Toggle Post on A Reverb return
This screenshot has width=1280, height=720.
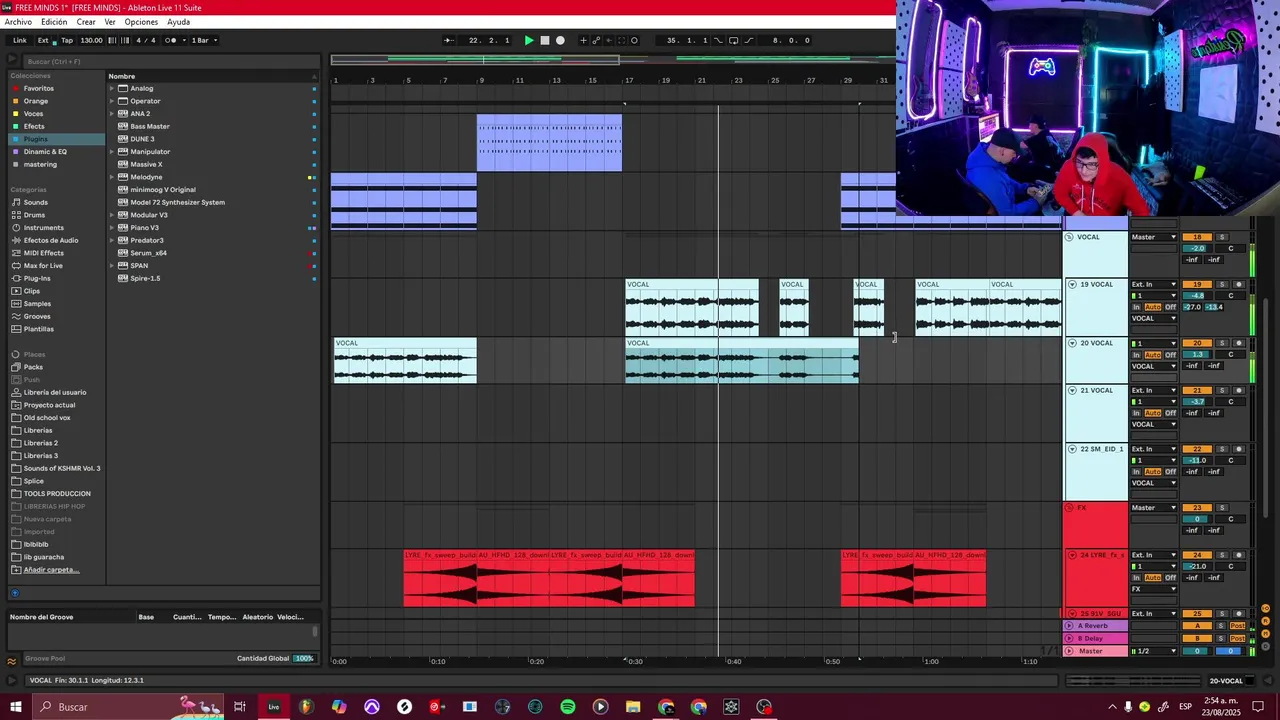[1238, 626]
